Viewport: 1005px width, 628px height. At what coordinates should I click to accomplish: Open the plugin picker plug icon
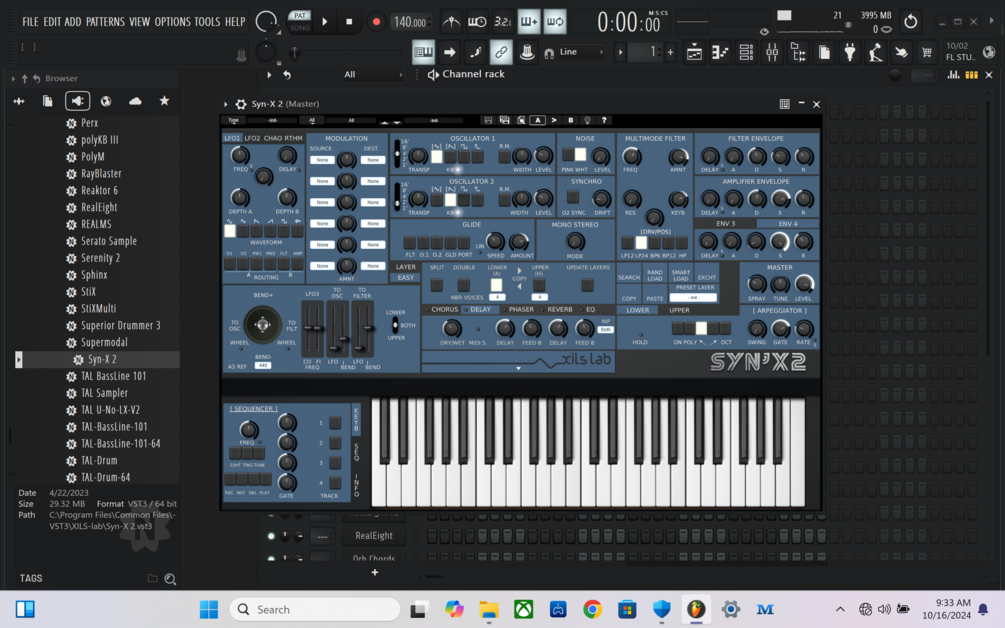[850, 53]
